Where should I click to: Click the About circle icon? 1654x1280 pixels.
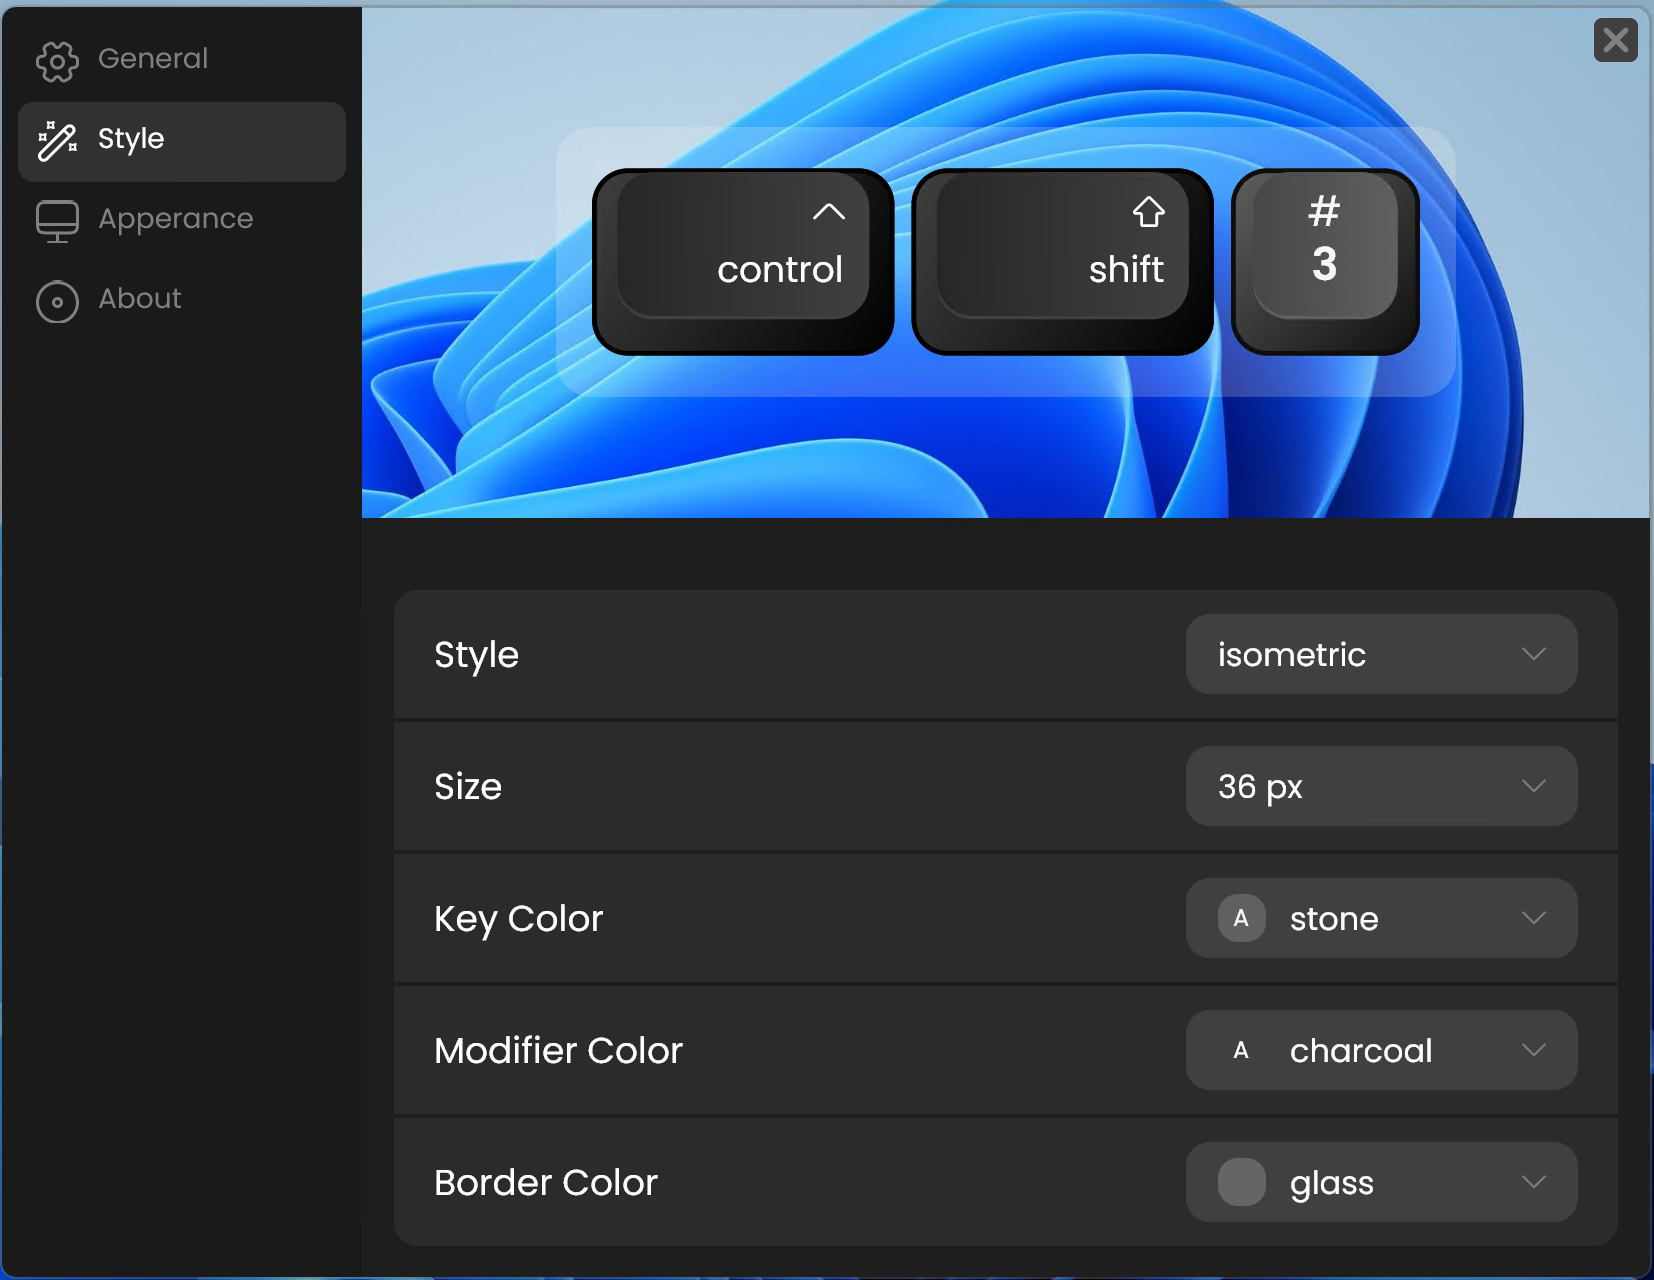[x=57, y=301]
